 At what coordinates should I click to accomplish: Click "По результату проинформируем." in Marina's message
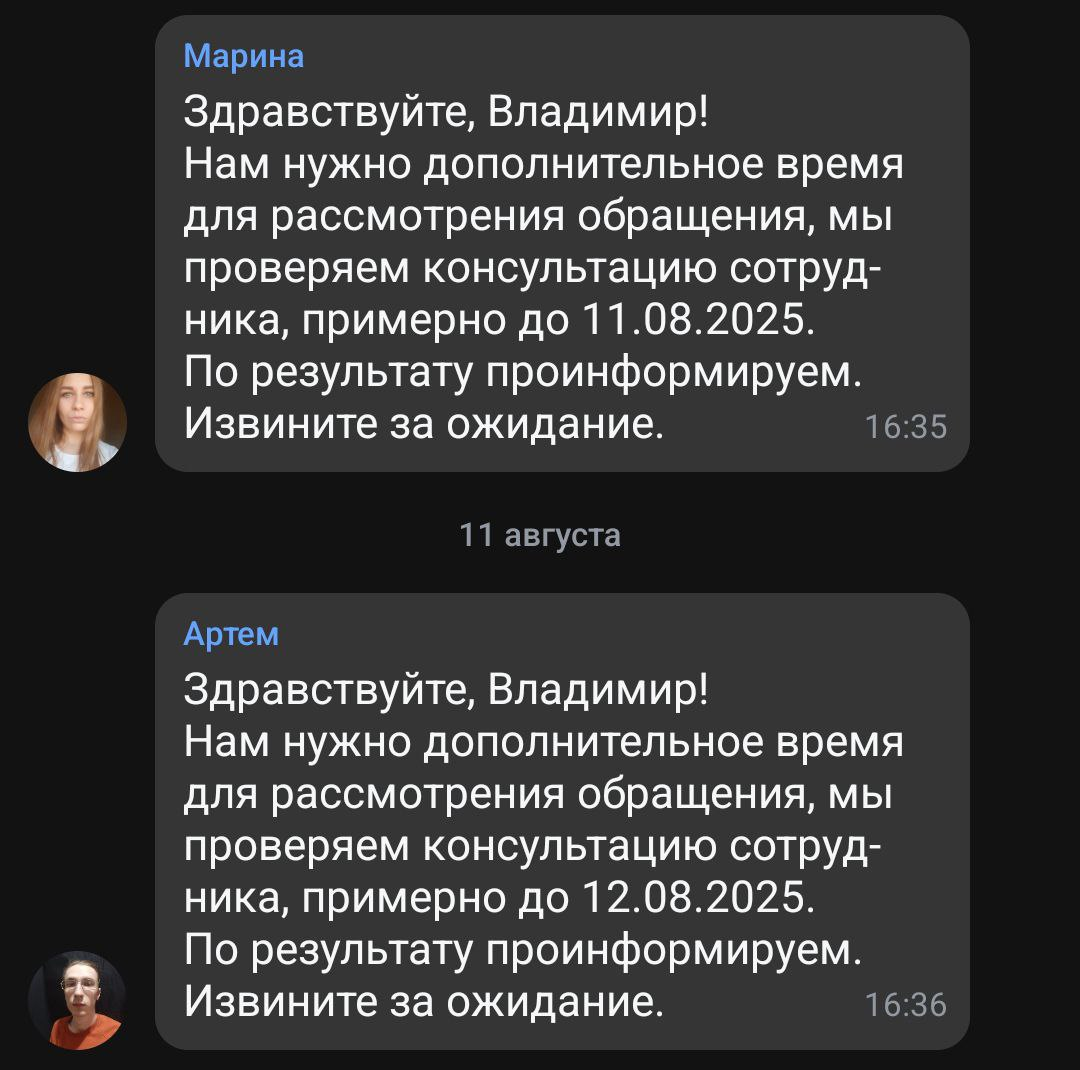click(x=522, y=373)
